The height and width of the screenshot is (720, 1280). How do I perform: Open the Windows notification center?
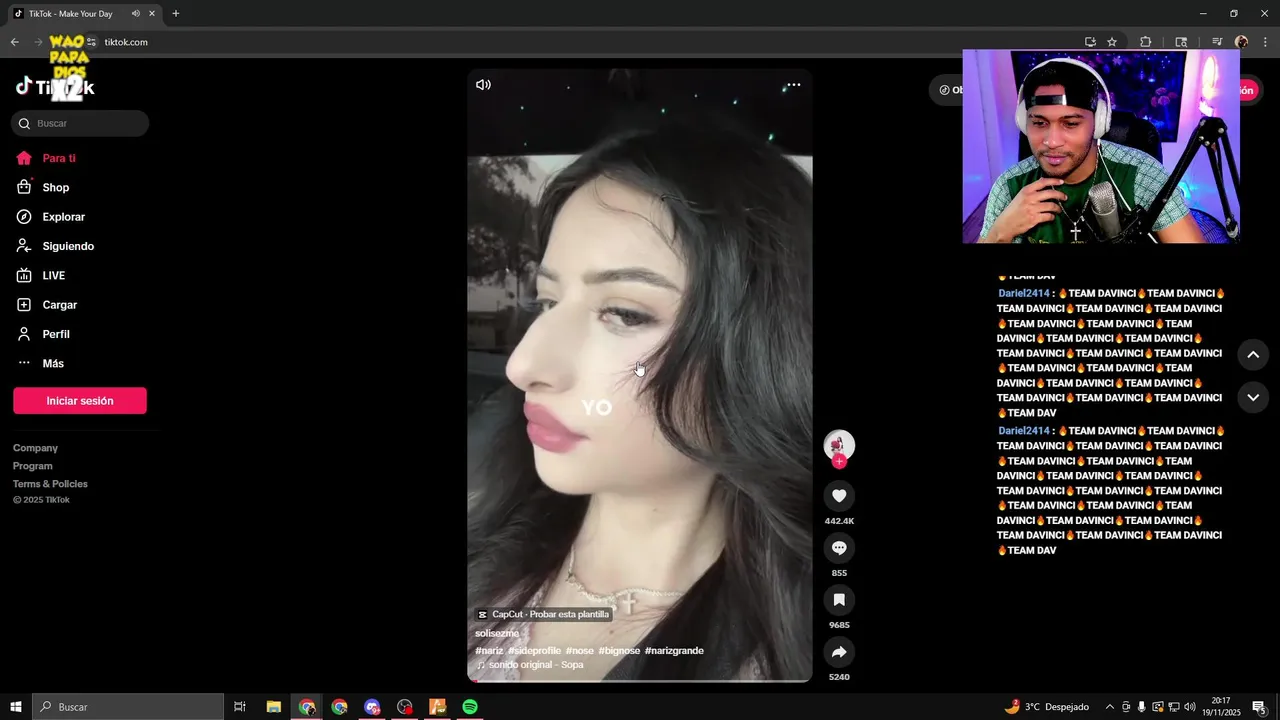1260,707
